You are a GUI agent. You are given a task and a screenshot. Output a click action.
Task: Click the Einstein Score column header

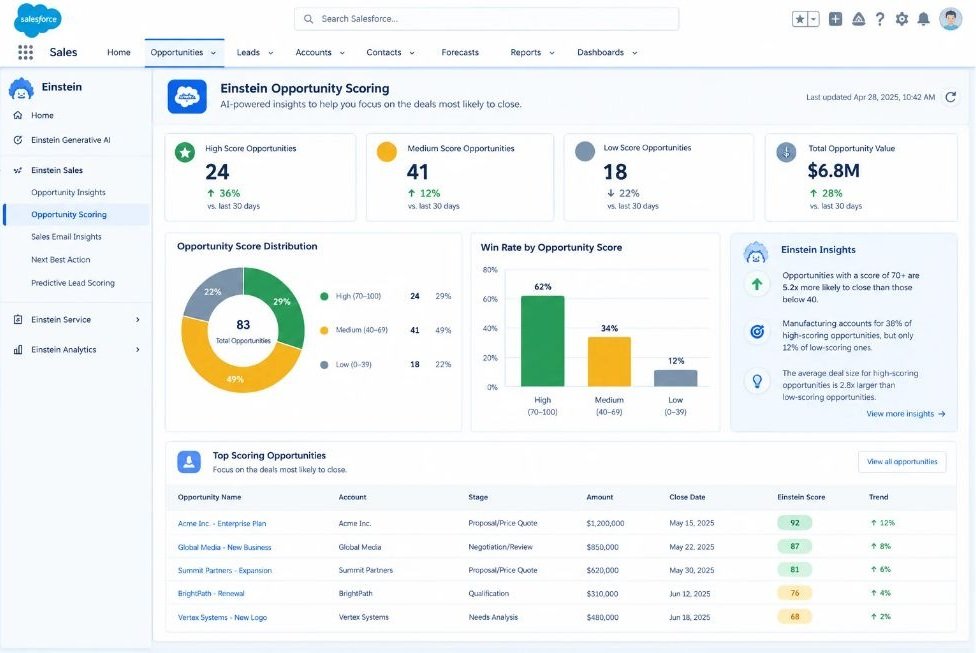(801, 497)
